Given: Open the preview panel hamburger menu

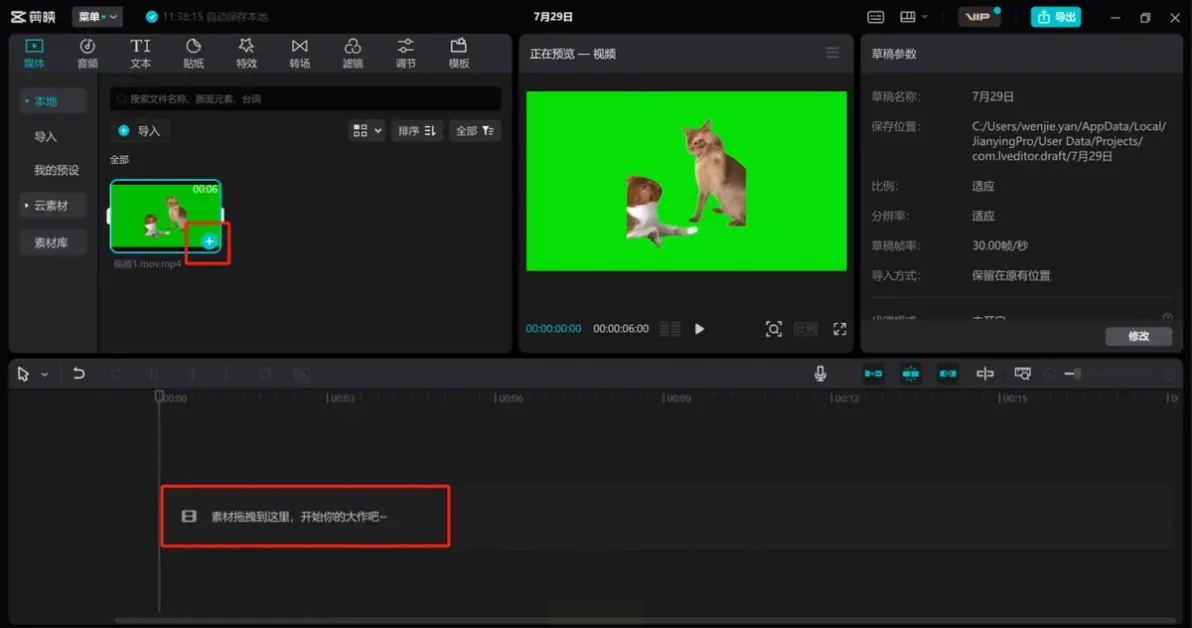Looking at the screenshot, I should [832, 53].
